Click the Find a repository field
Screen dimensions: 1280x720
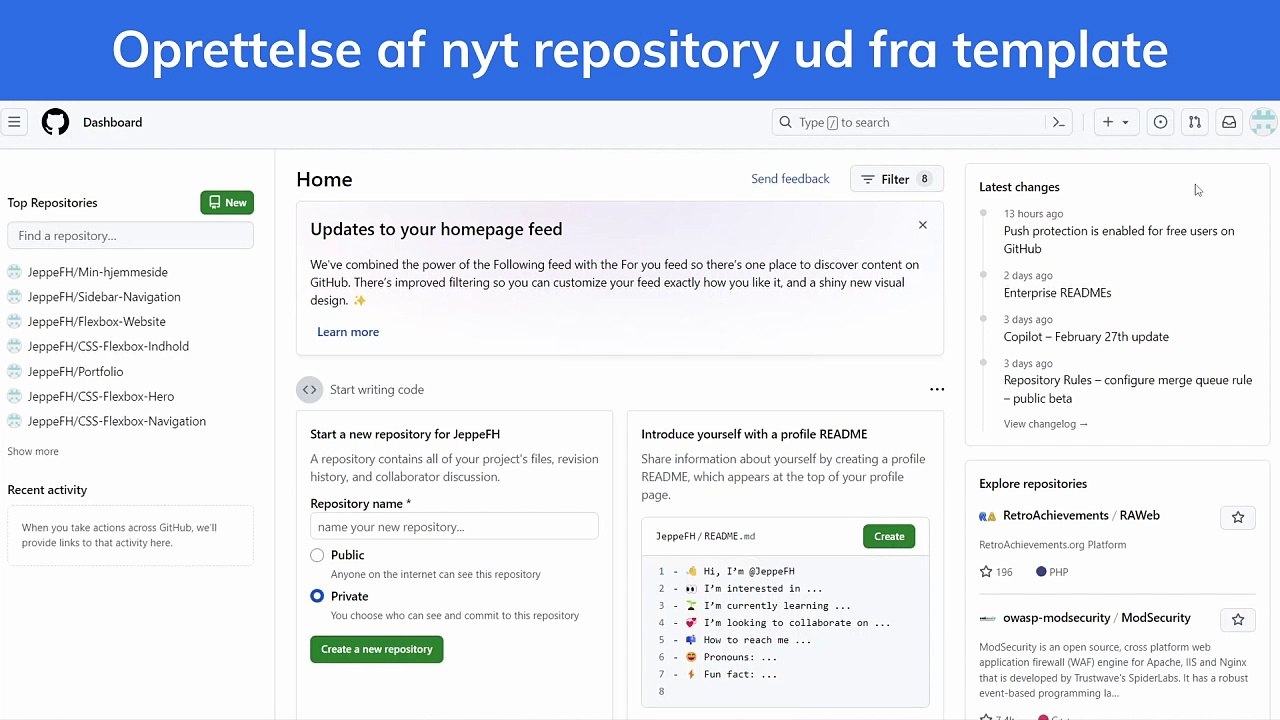pos(130,236)
